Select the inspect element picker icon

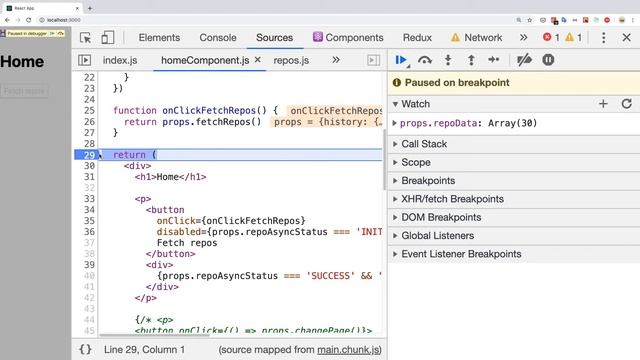pyautogui.click(x=86, y=38)
